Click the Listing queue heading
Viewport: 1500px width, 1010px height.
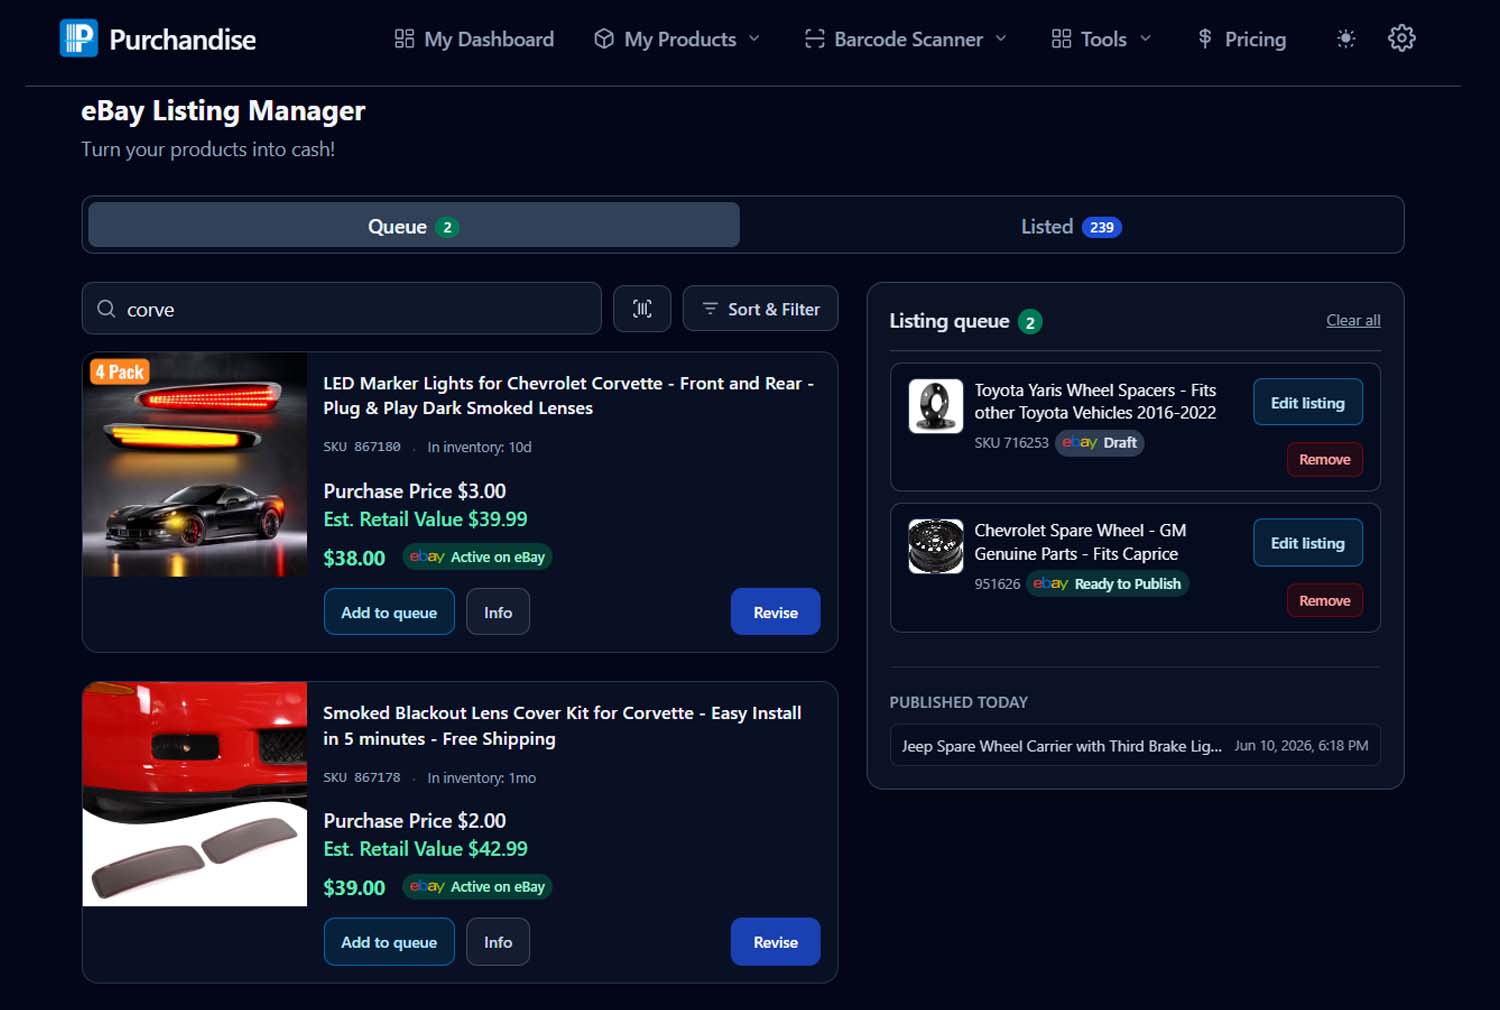coord(949,321)
